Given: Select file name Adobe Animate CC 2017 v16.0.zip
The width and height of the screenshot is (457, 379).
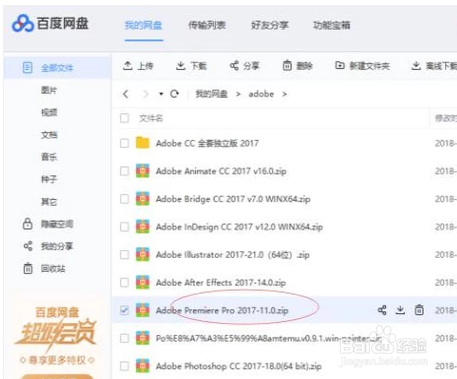Looking at the screenshot, I should (221, 171).
